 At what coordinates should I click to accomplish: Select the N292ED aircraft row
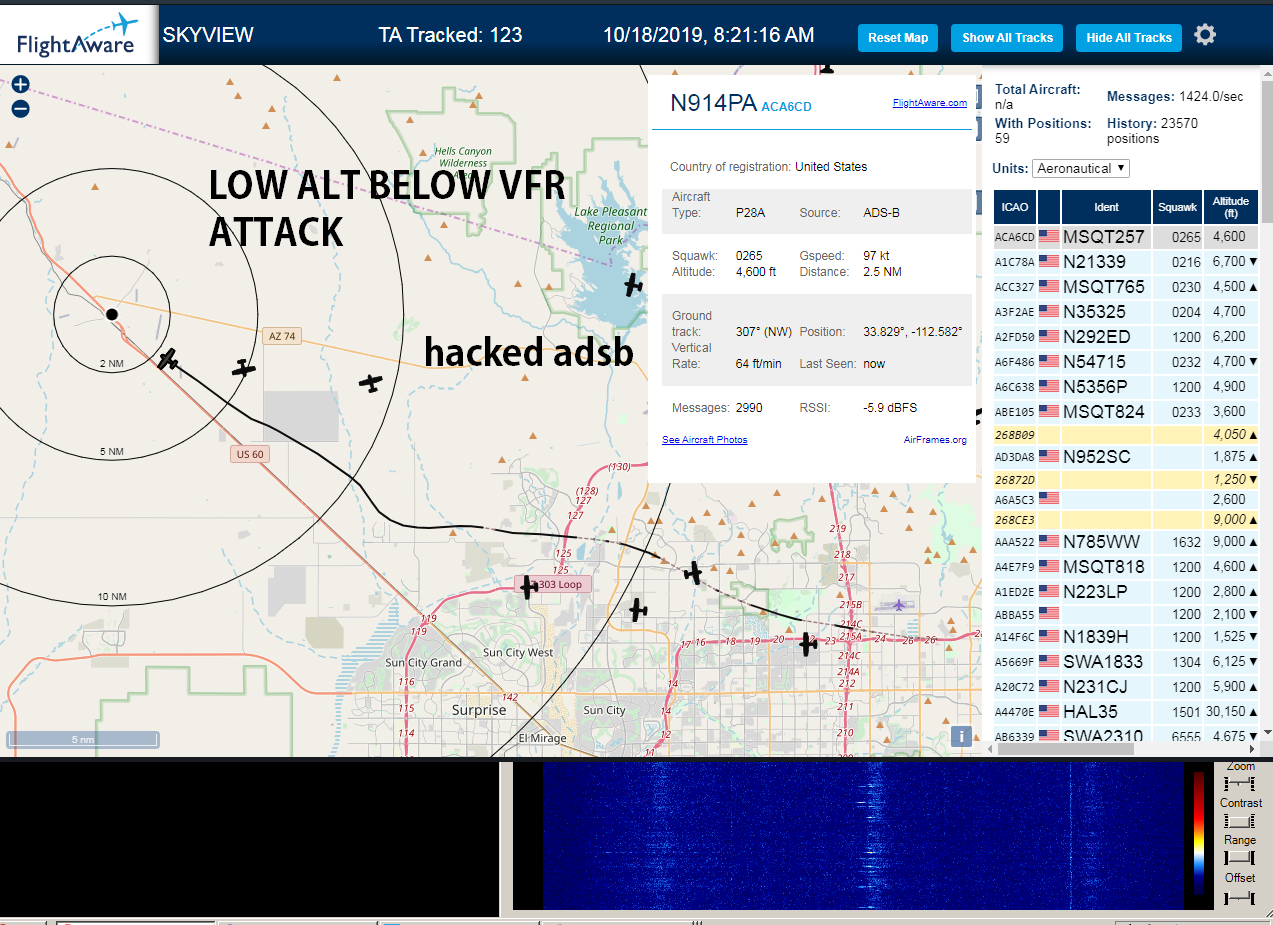point(1126,337)
